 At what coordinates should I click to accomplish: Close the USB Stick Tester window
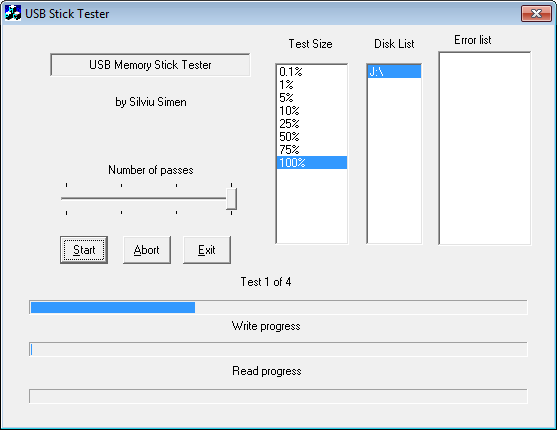536,14
